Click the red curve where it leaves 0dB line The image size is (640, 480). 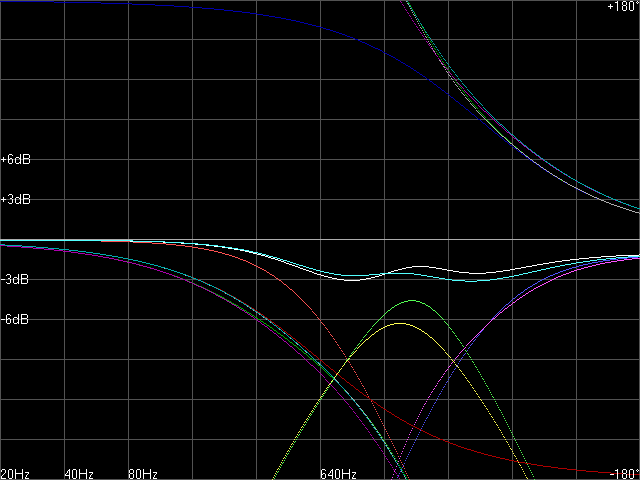click(x=150, y=242)
